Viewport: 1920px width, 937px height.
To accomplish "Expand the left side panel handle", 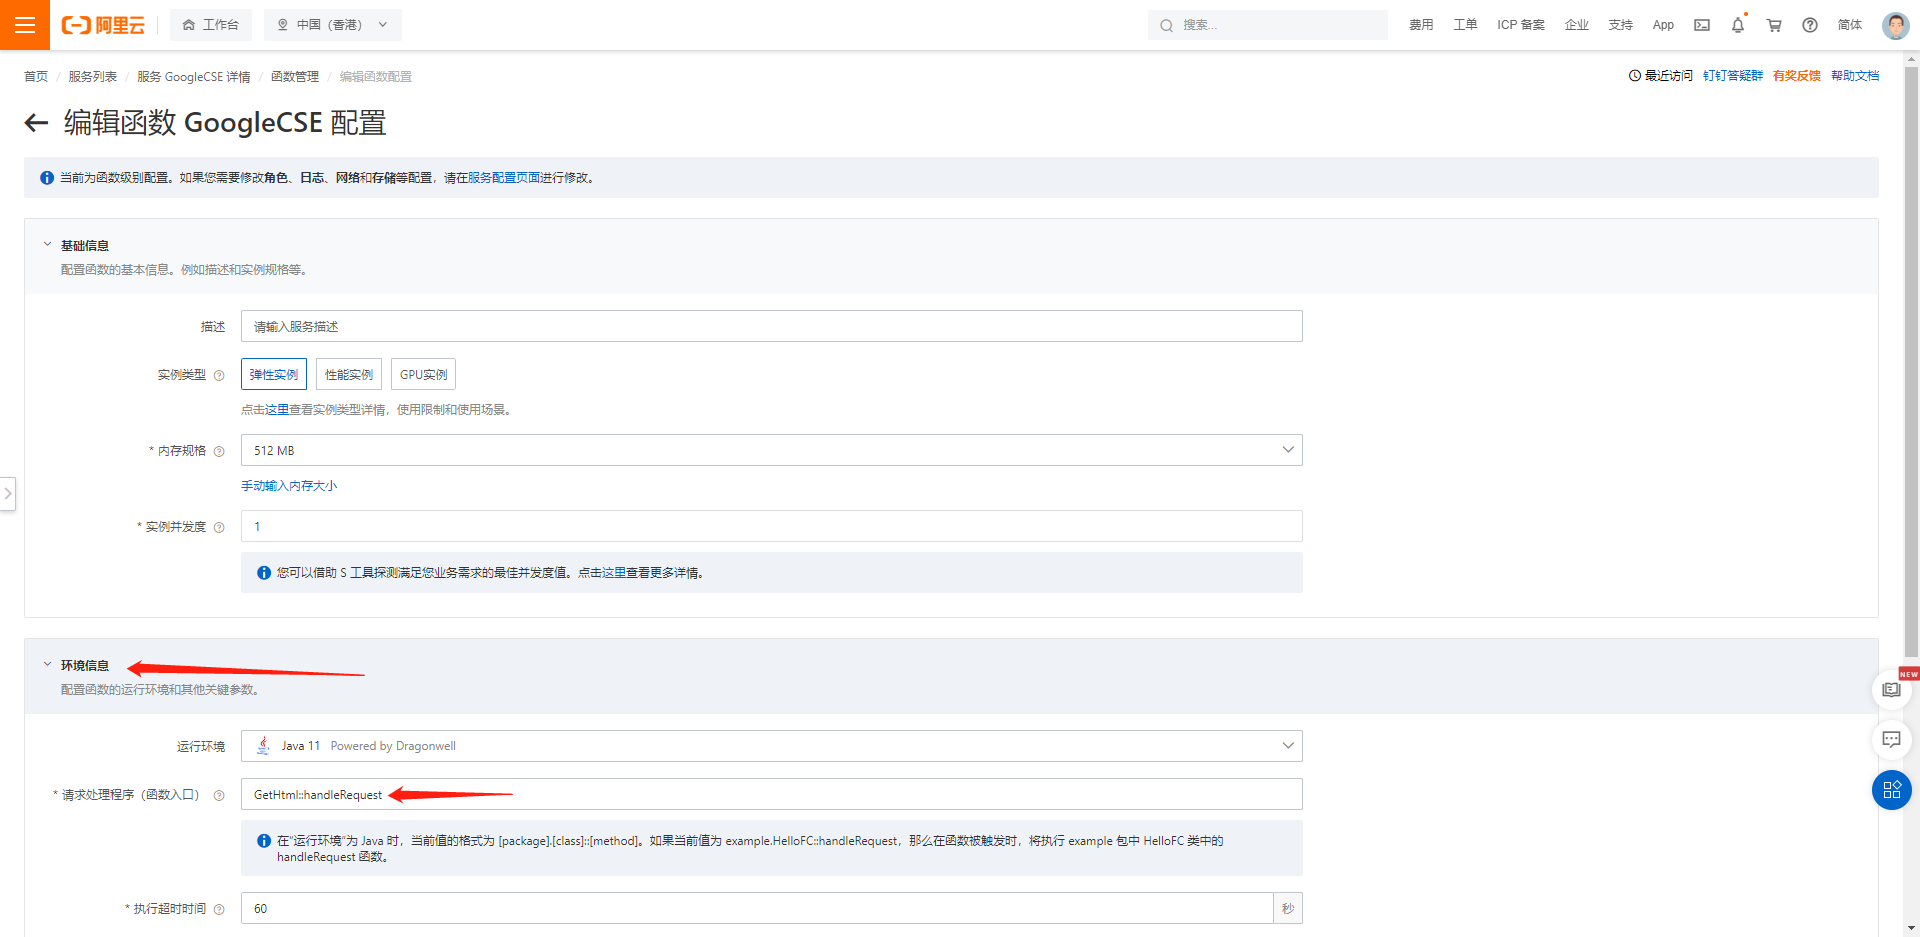I will tap(8, 493).
